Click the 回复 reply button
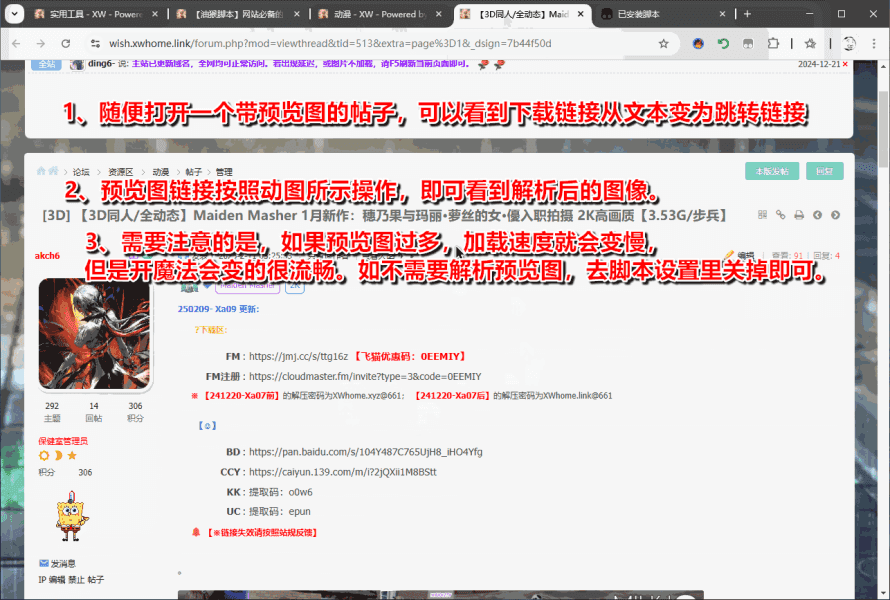The width and height of the screenshot is (890, 600). 825,171
